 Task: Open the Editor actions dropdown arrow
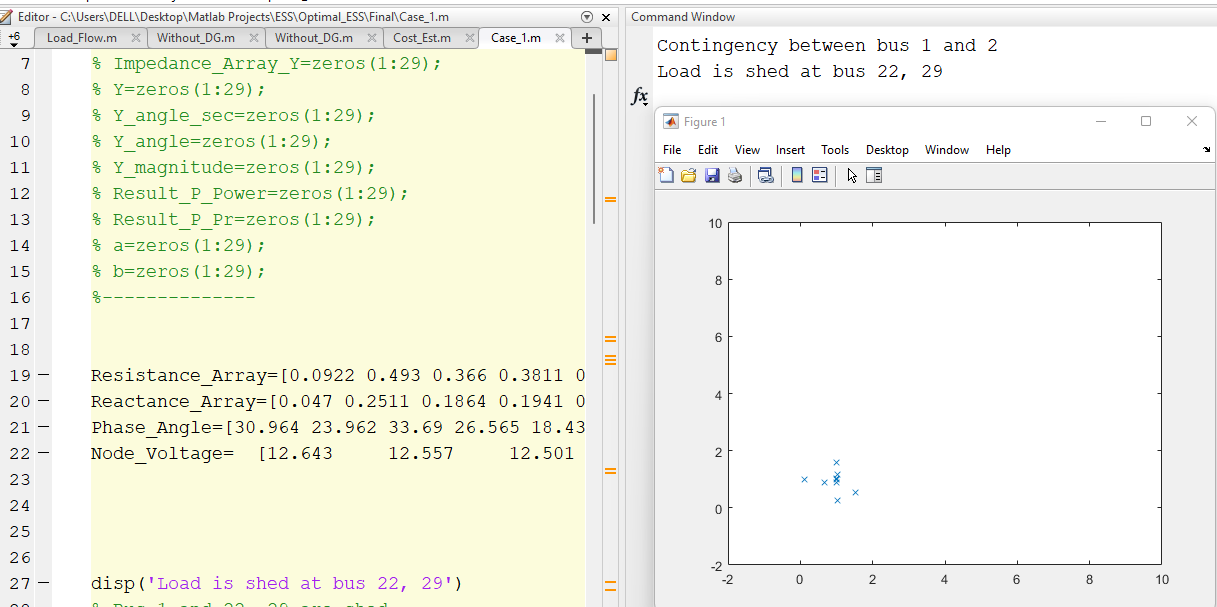pos(585,16)
